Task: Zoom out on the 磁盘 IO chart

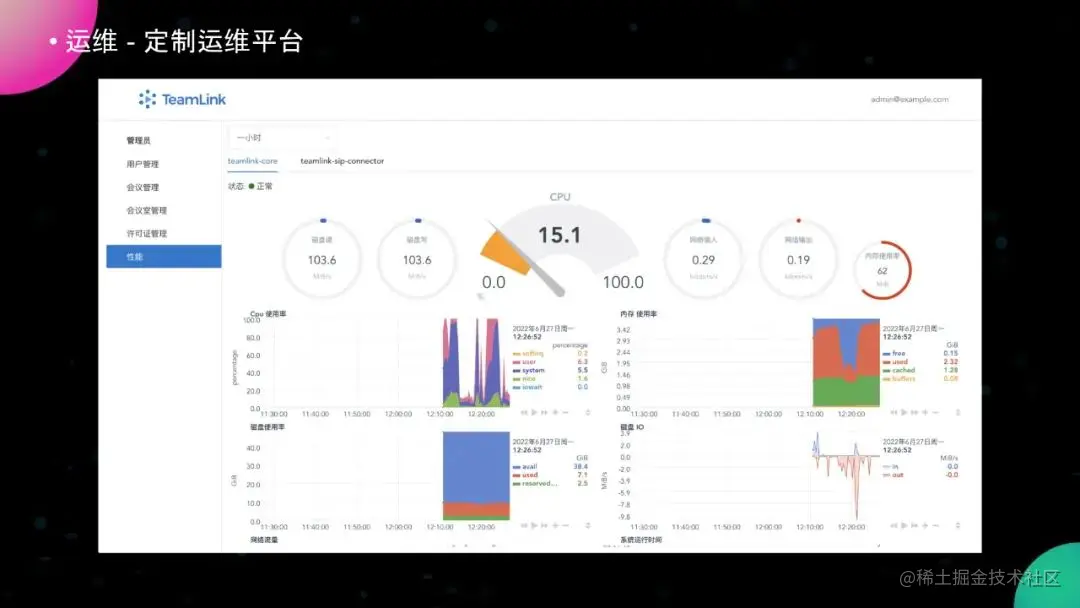Action: pyautogui.click(x=935, y=525)
